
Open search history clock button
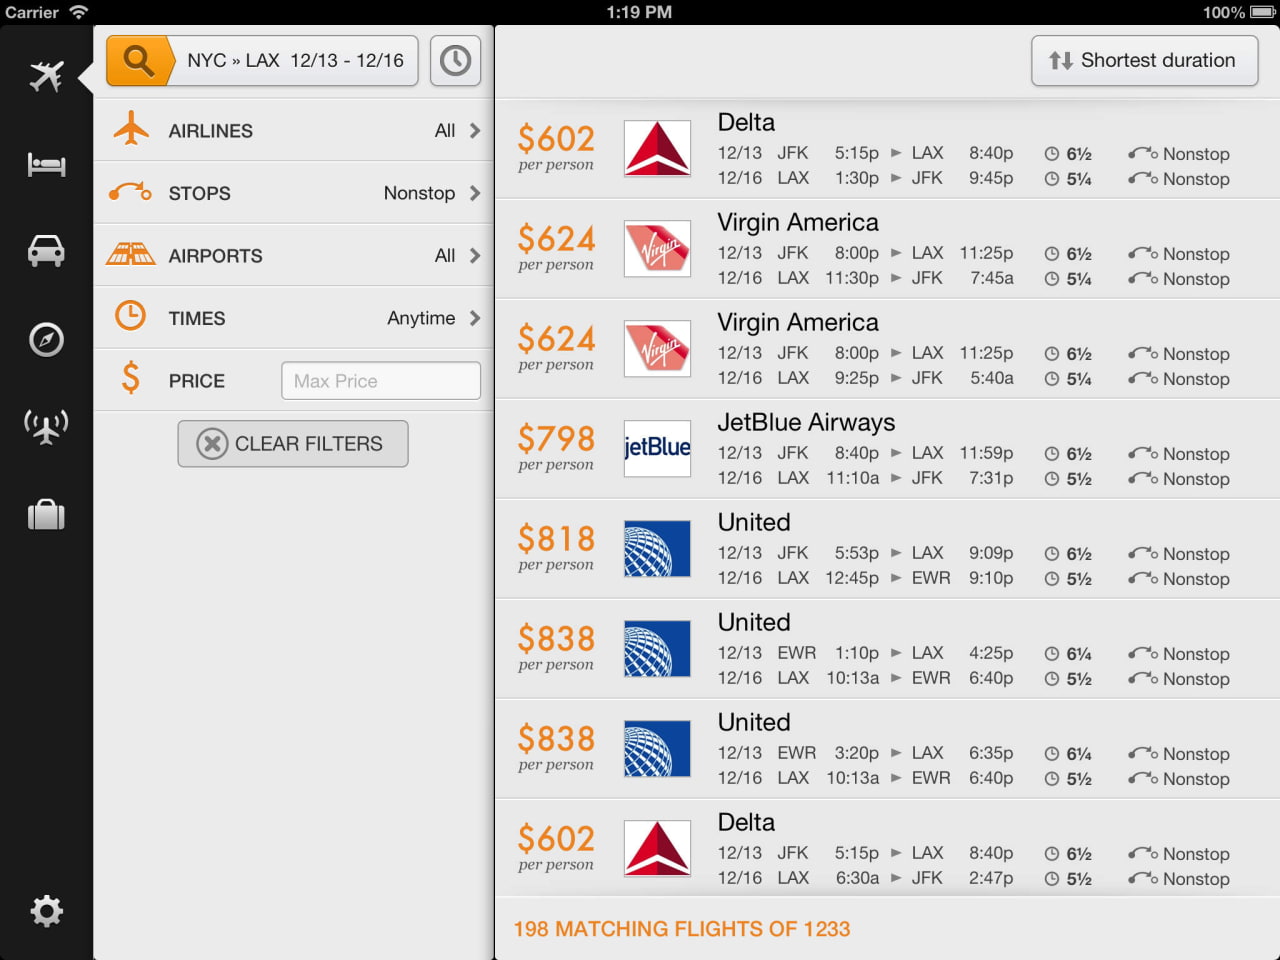[455, 61]
